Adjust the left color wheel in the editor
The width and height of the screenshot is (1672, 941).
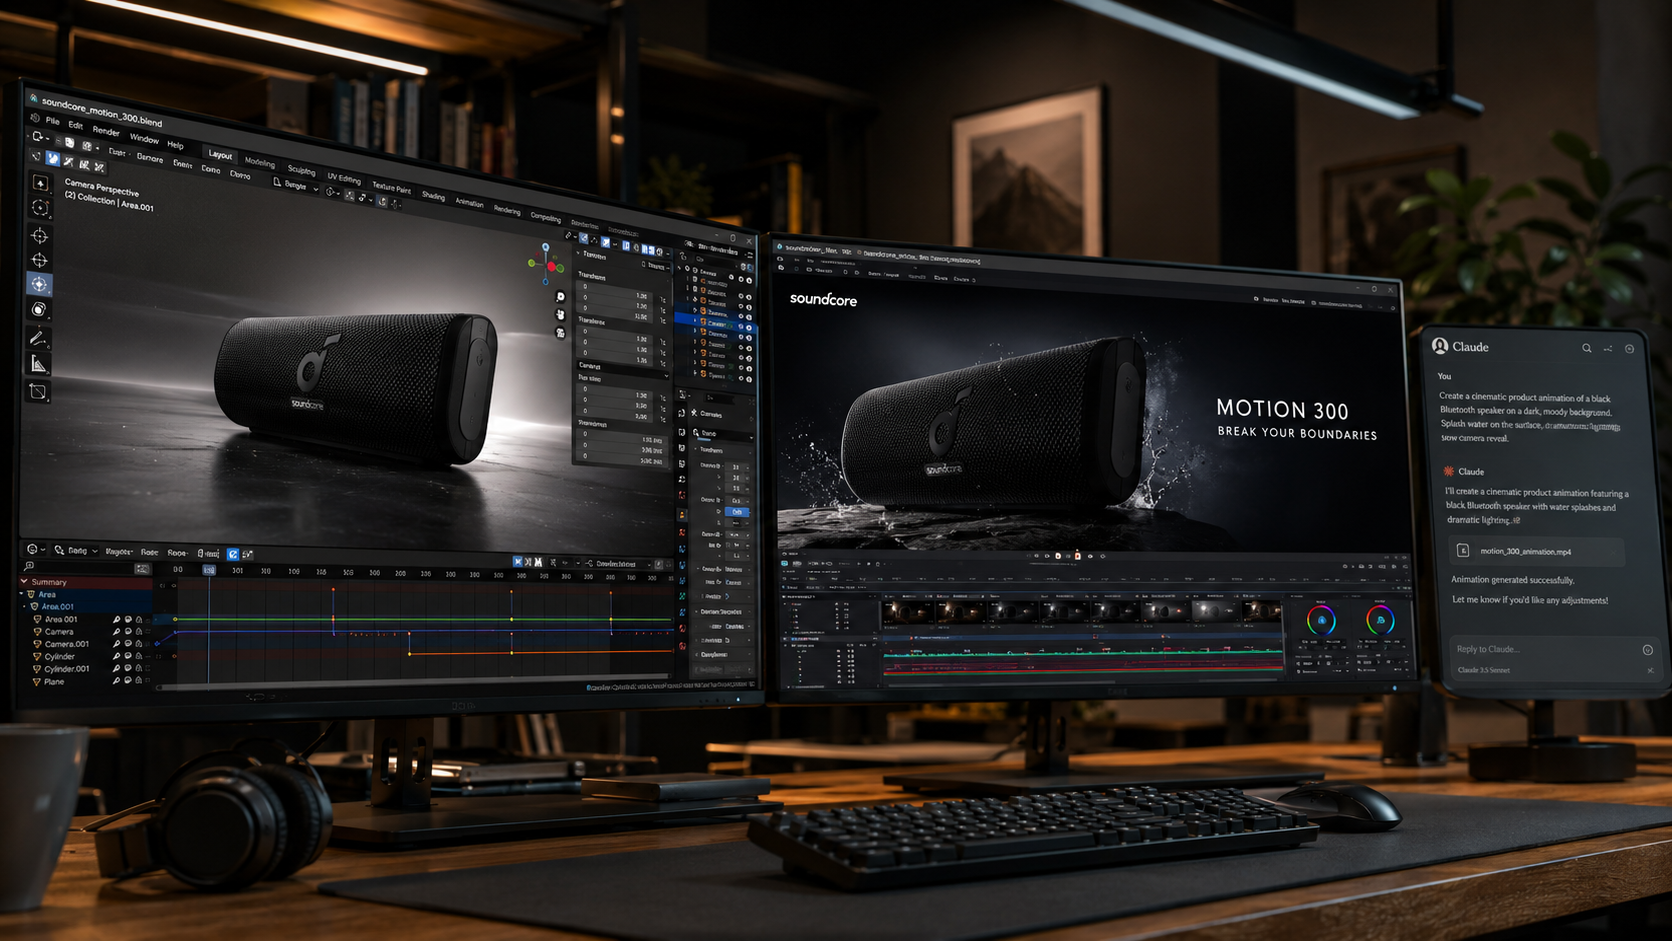pyautogui.click(x=1321, y=621)
